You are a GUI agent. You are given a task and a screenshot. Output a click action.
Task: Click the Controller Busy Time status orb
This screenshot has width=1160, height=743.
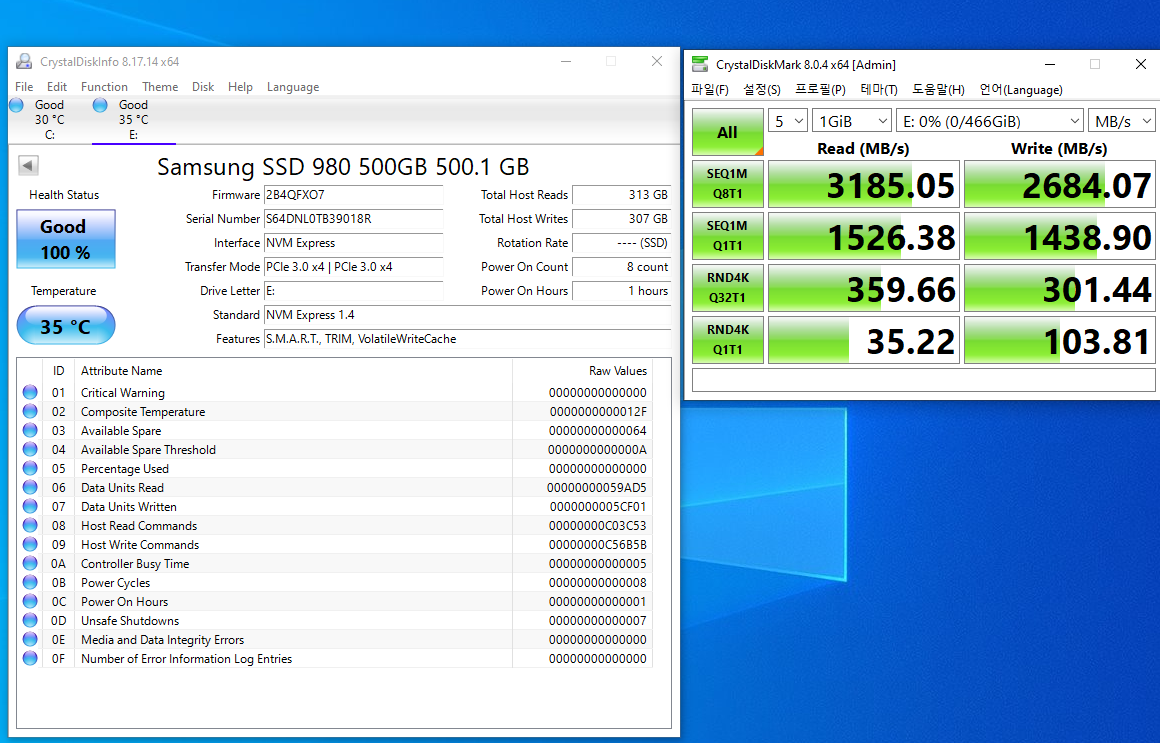tap(30, 563)
